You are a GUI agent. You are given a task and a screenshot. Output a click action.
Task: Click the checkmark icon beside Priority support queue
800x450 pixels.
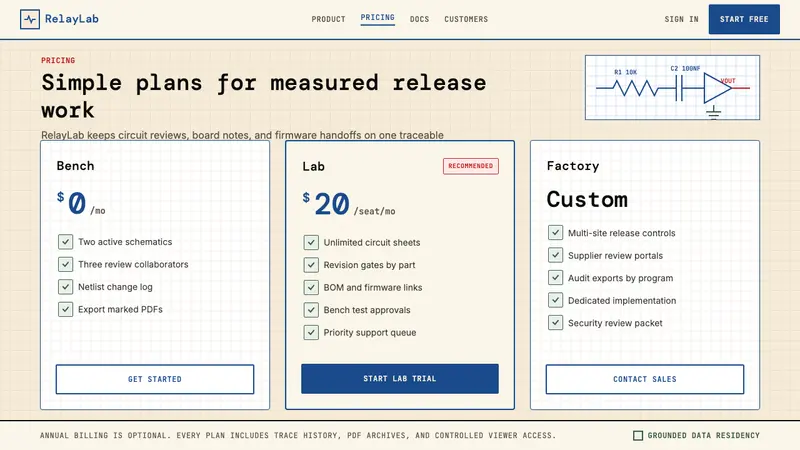[x=311, y=332]
